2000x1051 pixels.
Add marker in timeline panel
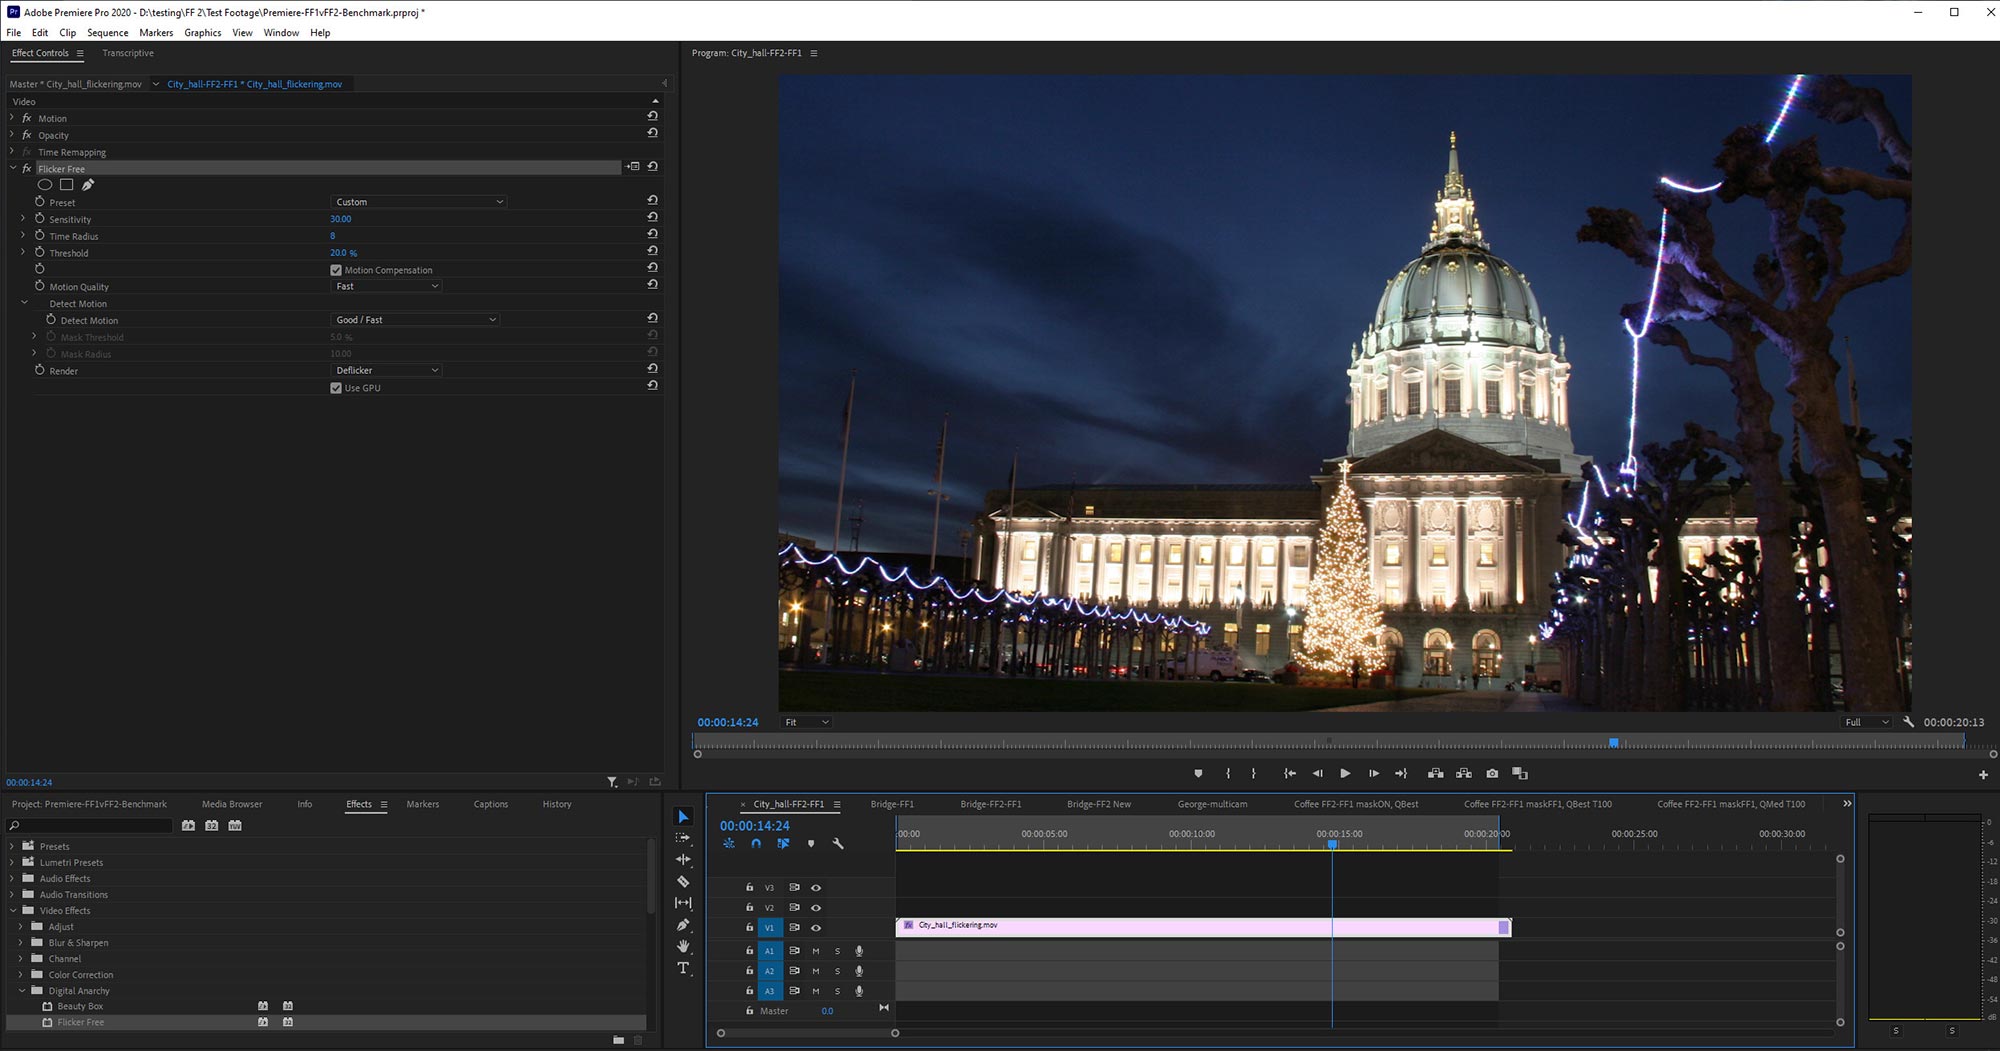point(811,844)
